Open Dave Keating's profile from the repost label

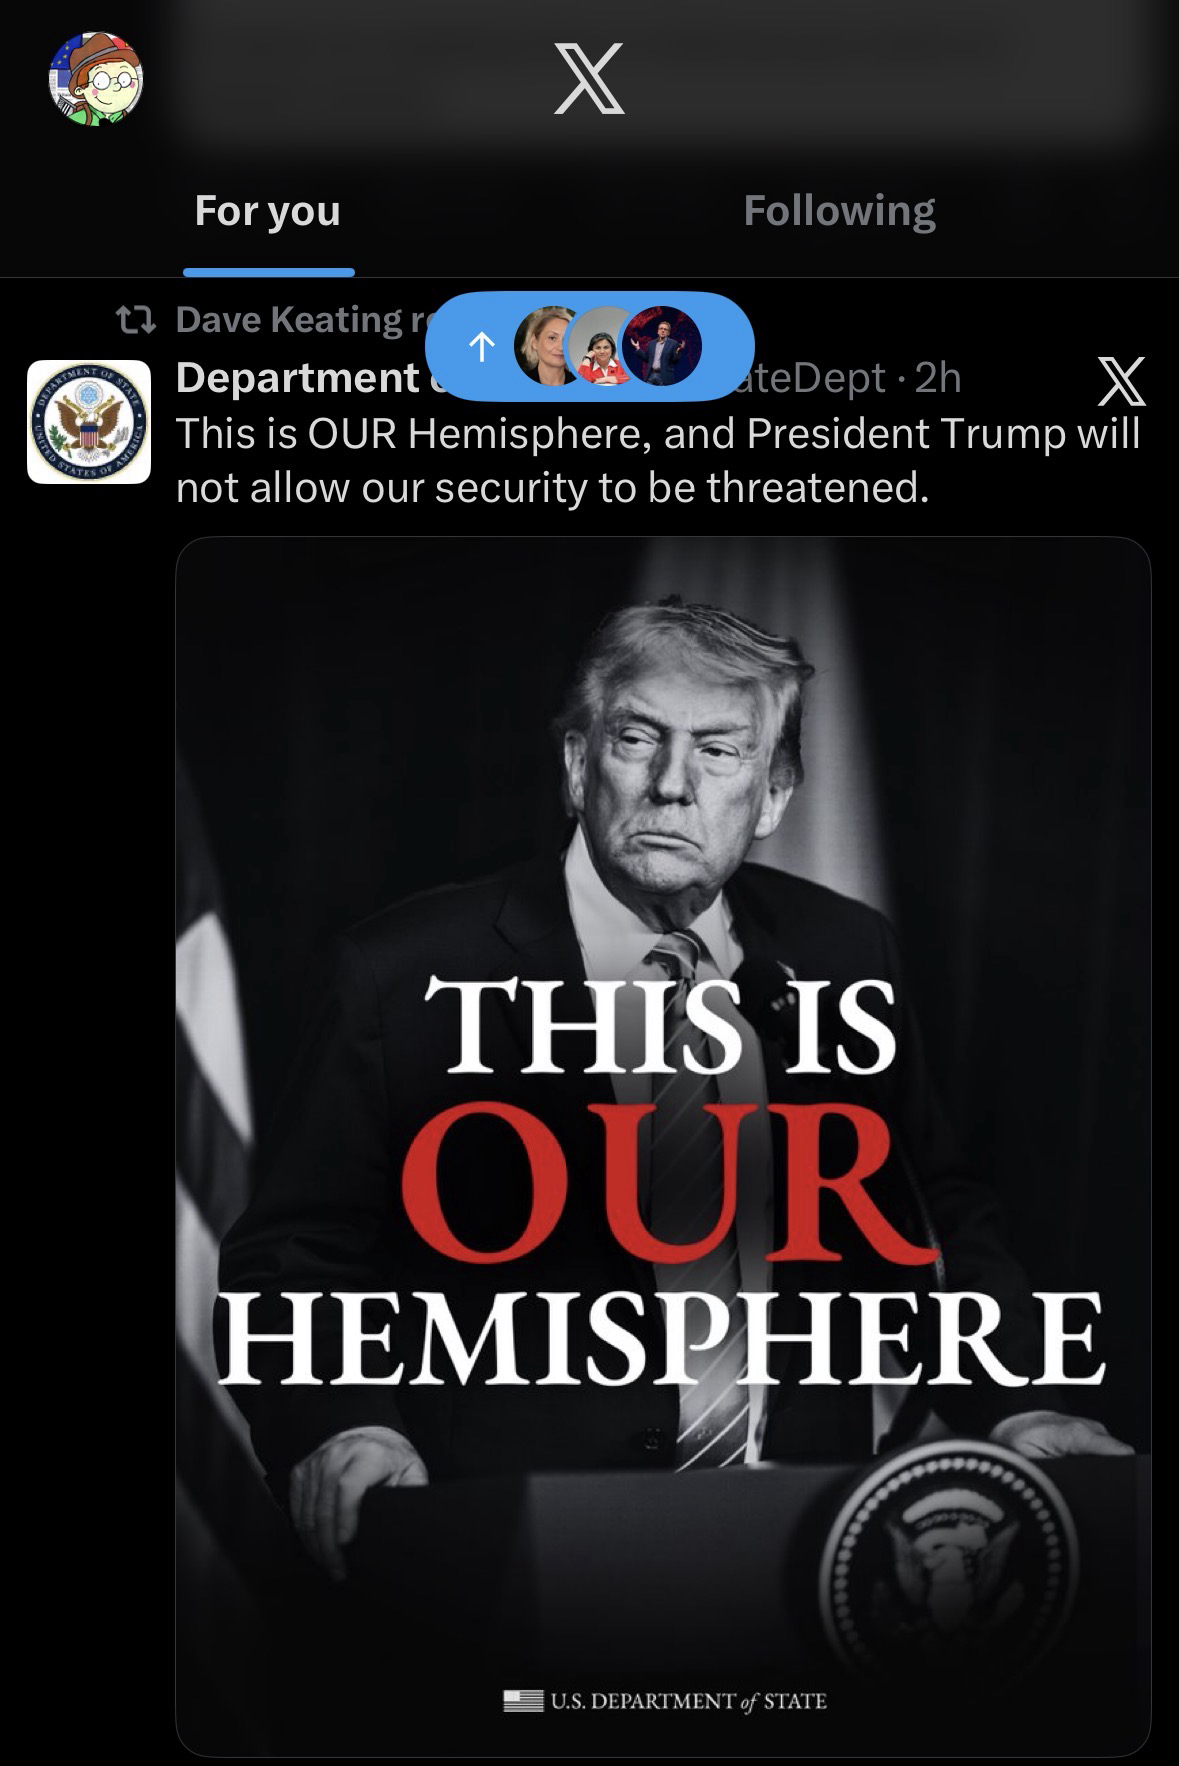(x=288, y=319)
